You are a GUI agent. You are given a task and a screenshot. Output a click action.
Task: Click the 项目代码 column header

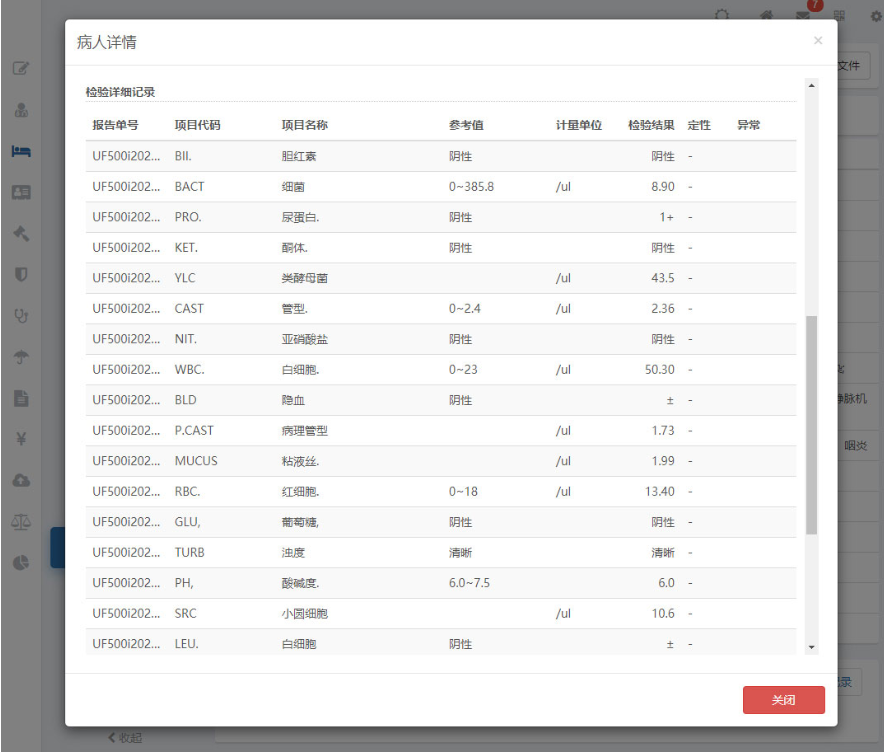coord(197,125)
